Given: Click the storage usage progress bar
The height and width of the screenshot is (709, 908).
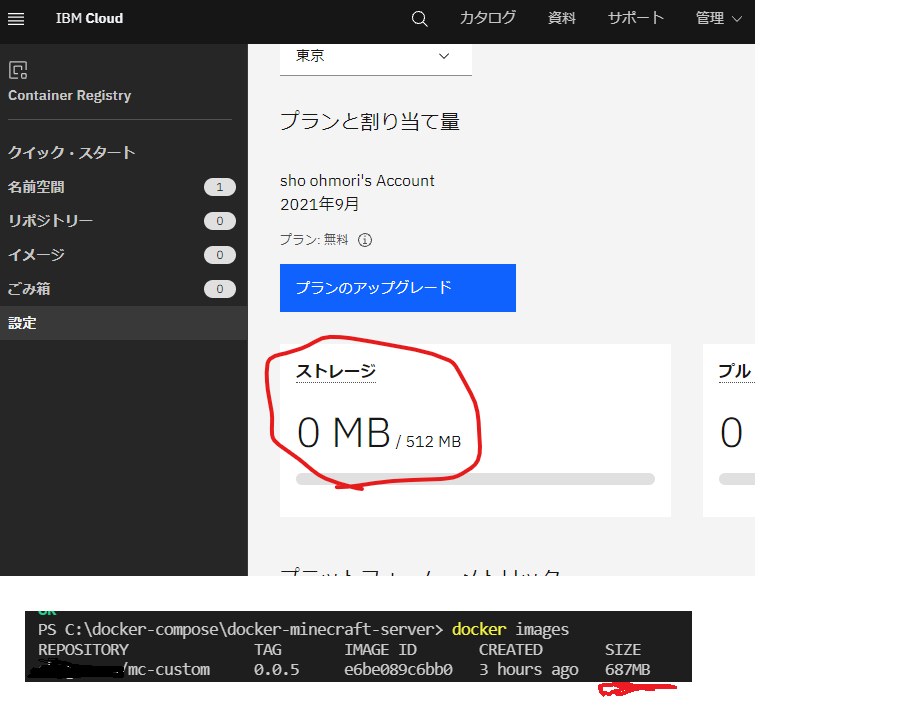Looking at the screenshot, I should click(475, 479).
